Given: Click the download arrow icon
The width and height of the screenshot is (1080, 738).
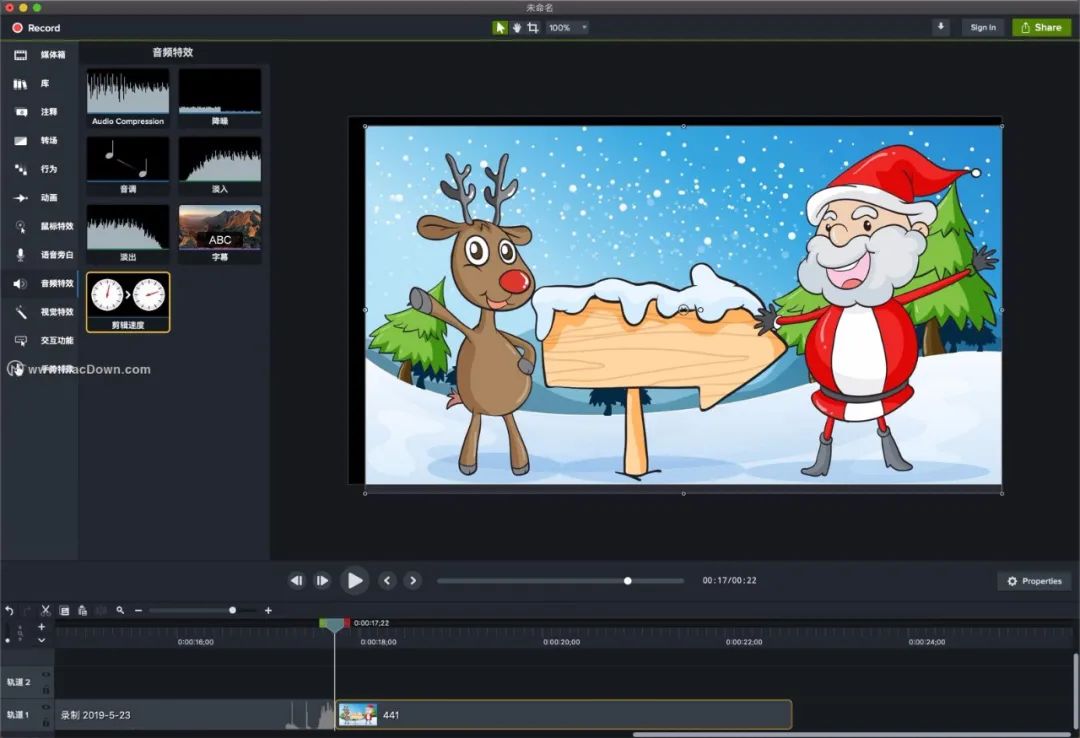Looking at the screenshot, I should [940, 27].
